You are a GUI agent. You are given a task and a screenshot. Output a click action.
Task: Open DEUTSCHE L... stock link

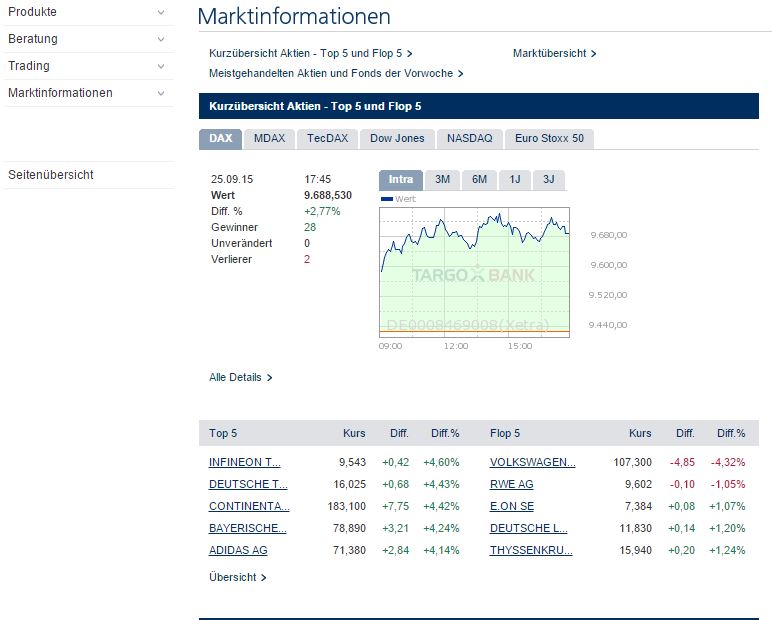(x=528, y=528)
